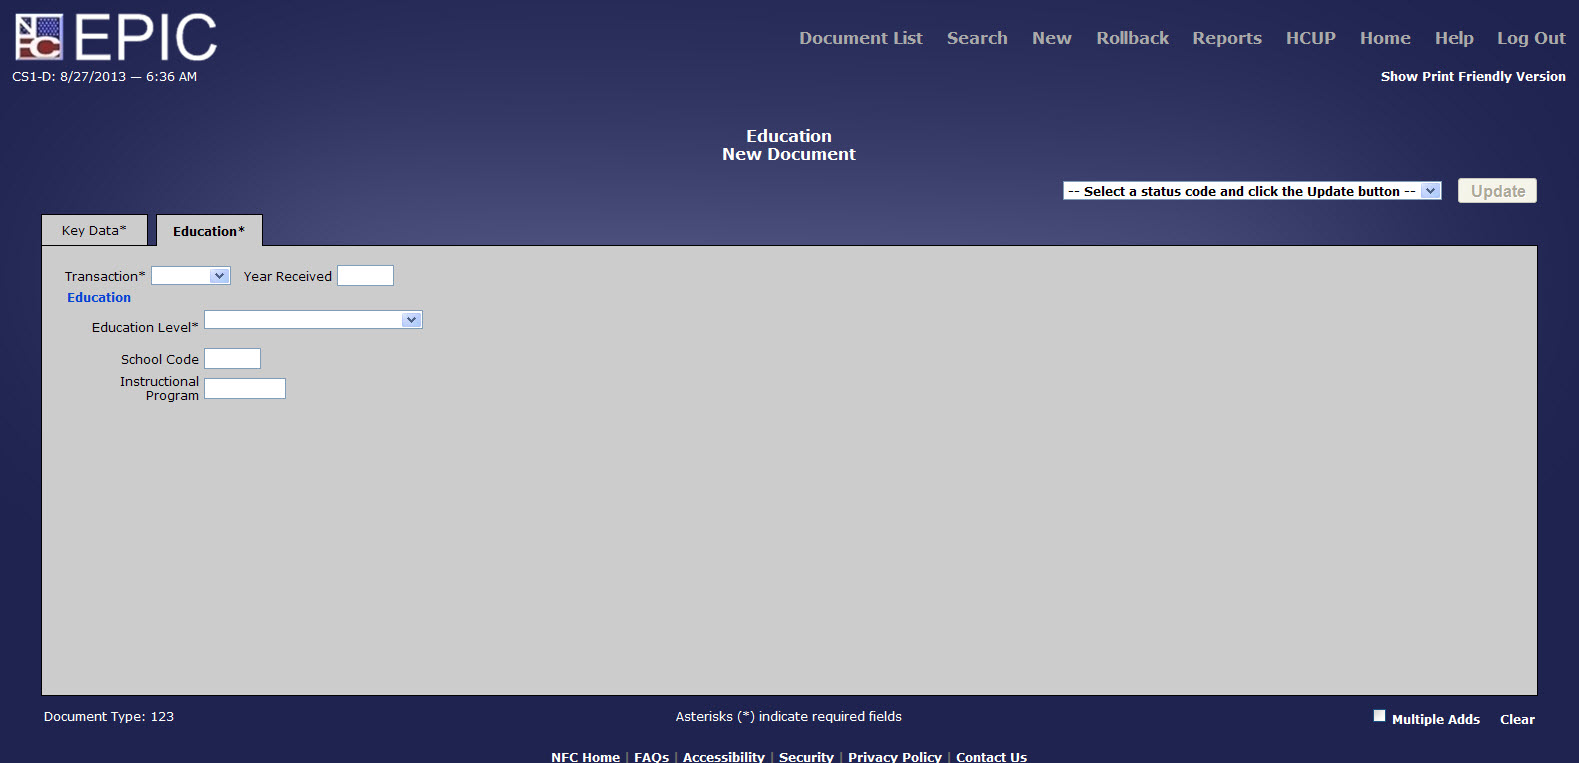The width and height of the screenshot is (1579, 763).
Task: Click the blue Education section heading
Action: pos(99,298)
